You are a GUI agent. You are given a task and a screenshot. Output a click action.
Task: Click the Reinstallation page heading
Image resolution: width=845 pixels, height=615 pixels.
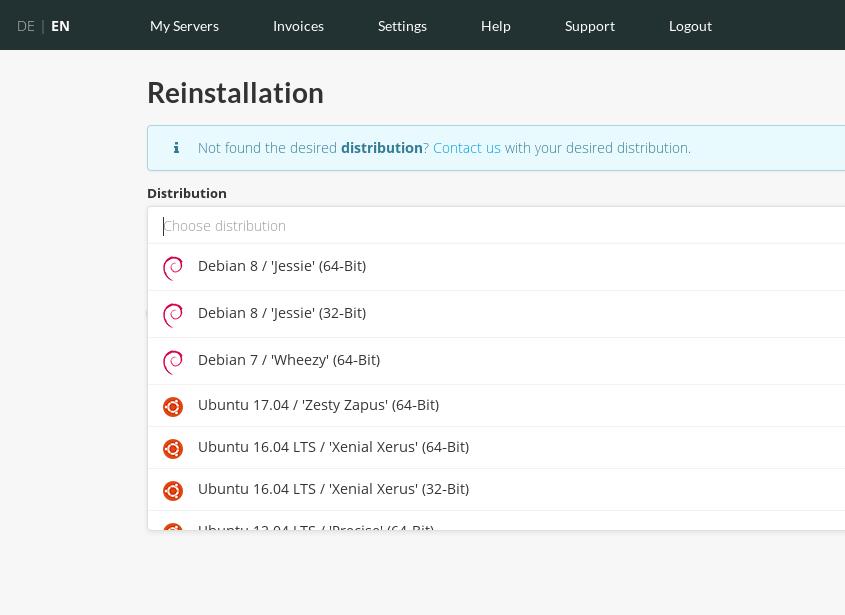(x=236, y=93)
